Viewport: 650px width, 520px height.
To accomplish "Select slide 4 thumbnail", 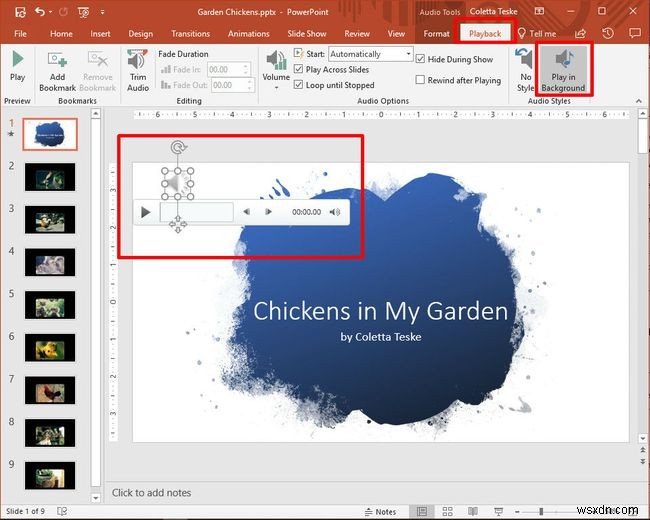I will (50, 262).
